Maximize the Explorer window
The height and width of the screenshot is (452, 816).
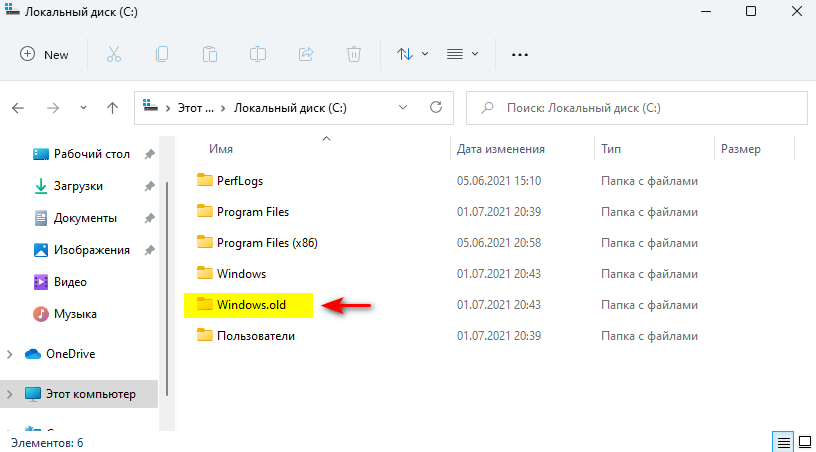(x=751, y=11)
